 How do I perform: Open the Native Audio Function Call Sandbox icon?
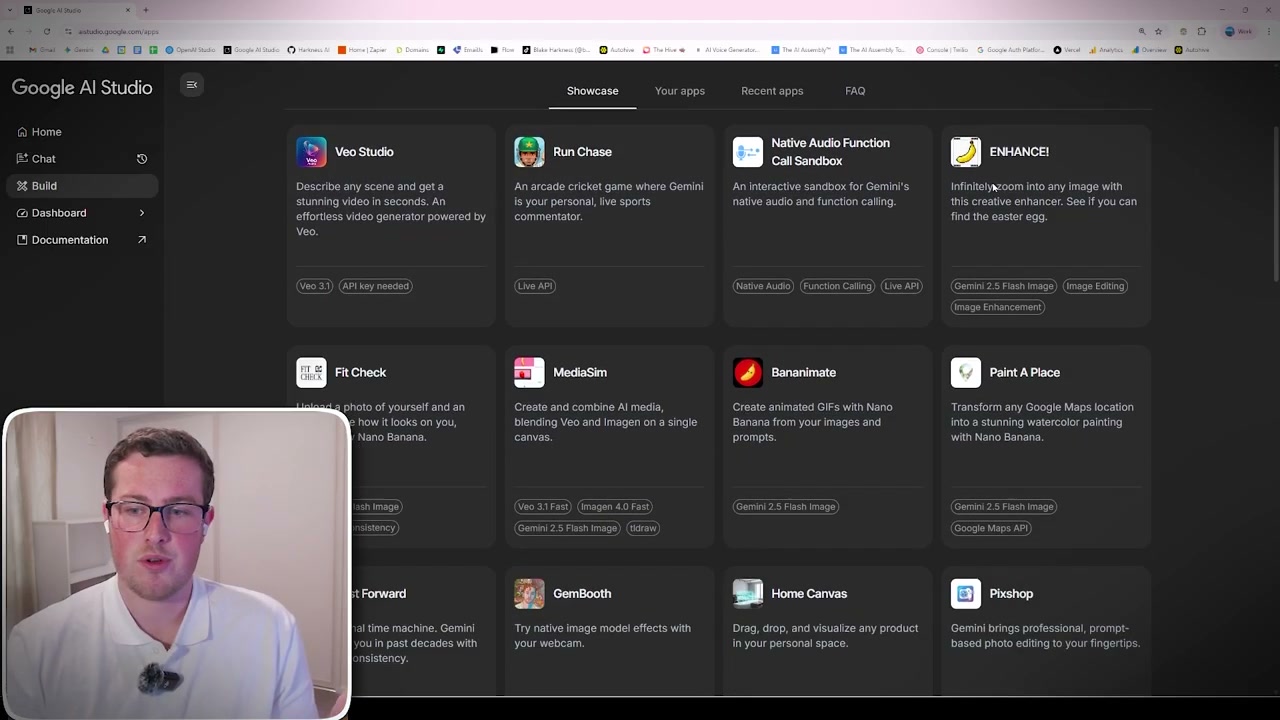pyautogui.click(x=747, y=152)
